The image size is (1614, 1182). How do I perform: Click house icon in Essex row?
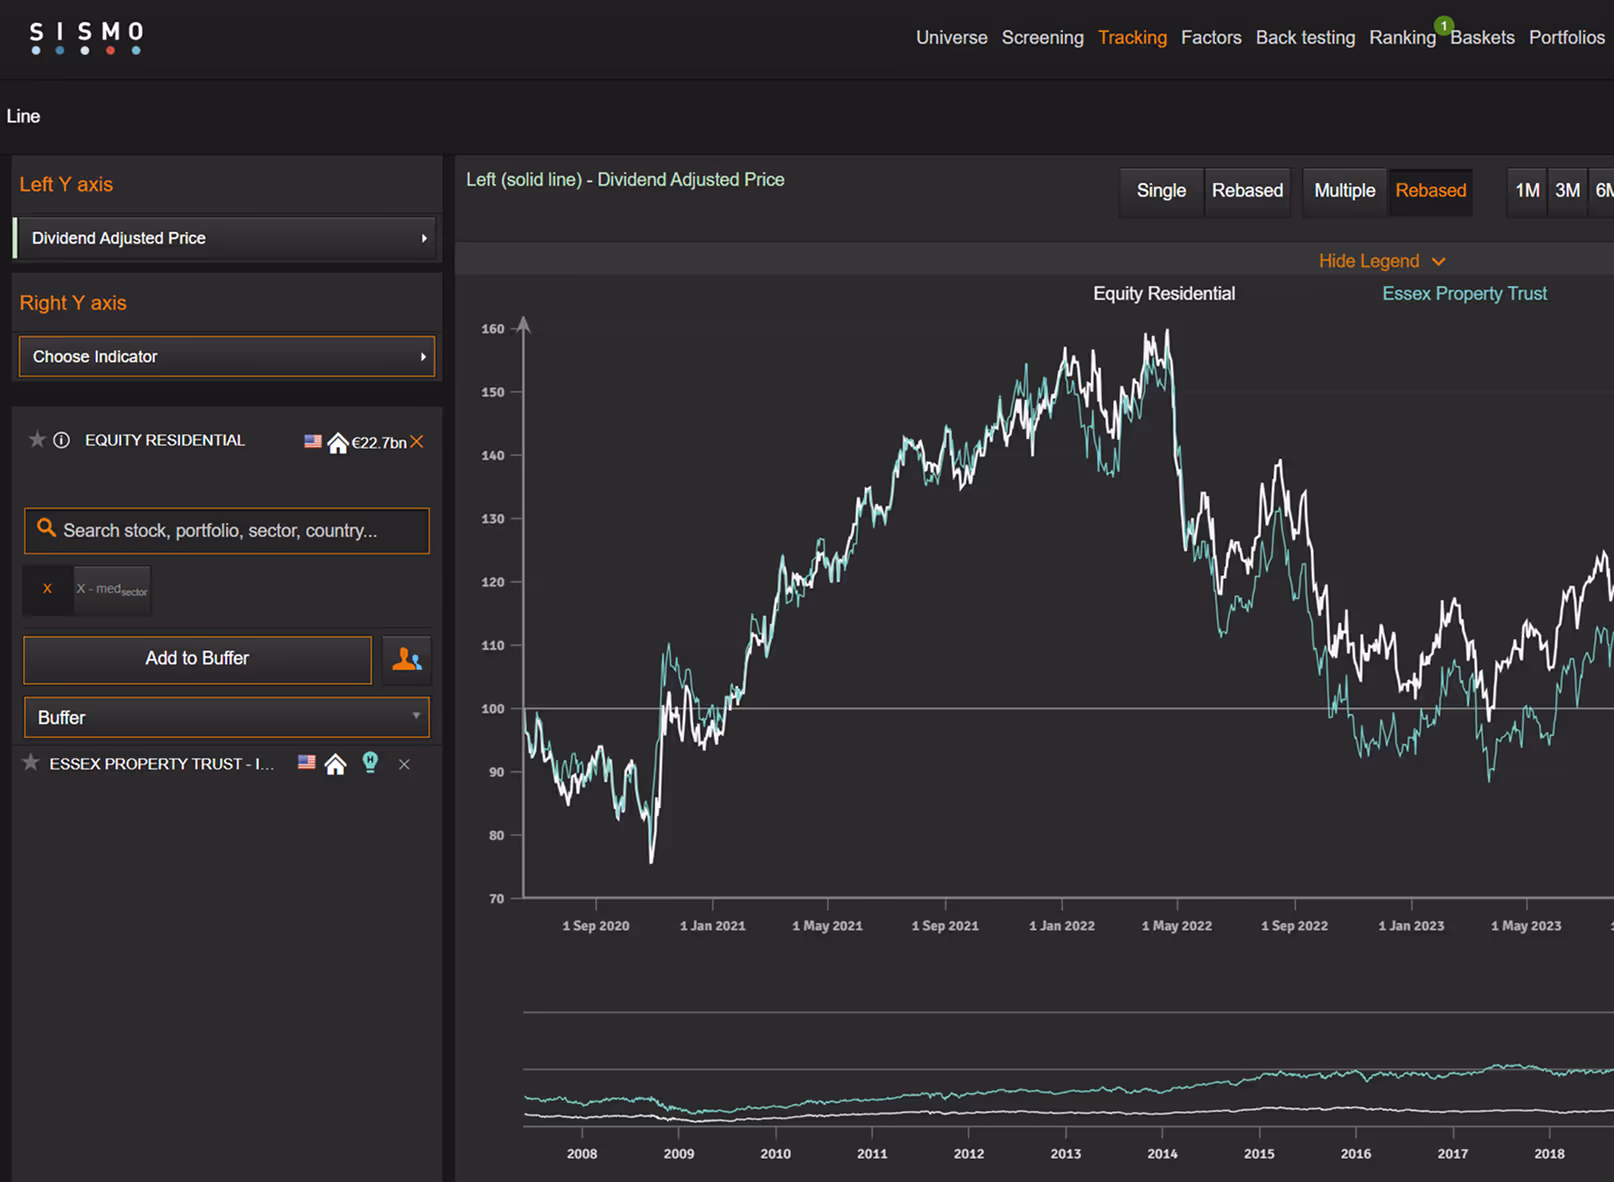(x=336, y=764)
